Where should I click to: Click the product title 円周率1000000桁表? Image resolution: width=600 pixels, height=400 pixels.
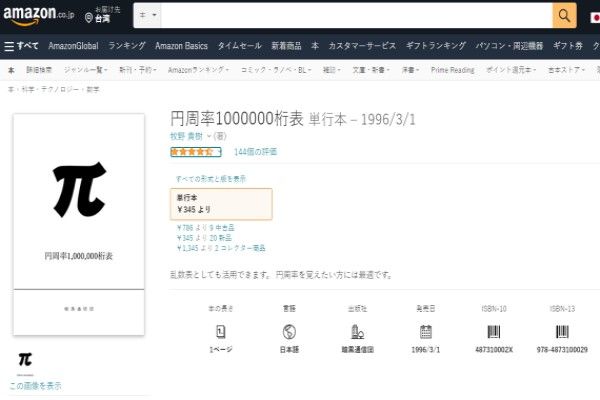237,119
